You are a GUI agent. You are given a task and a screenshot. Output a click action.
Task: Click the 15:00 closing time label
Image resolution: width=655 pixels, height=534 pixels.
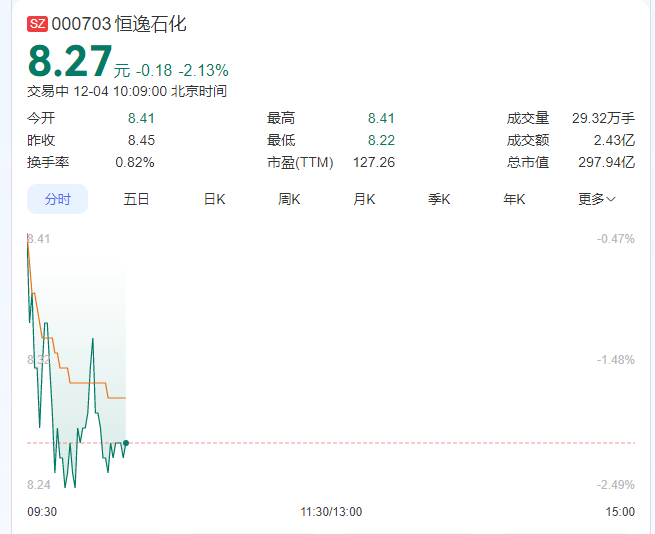pos(620,511)
